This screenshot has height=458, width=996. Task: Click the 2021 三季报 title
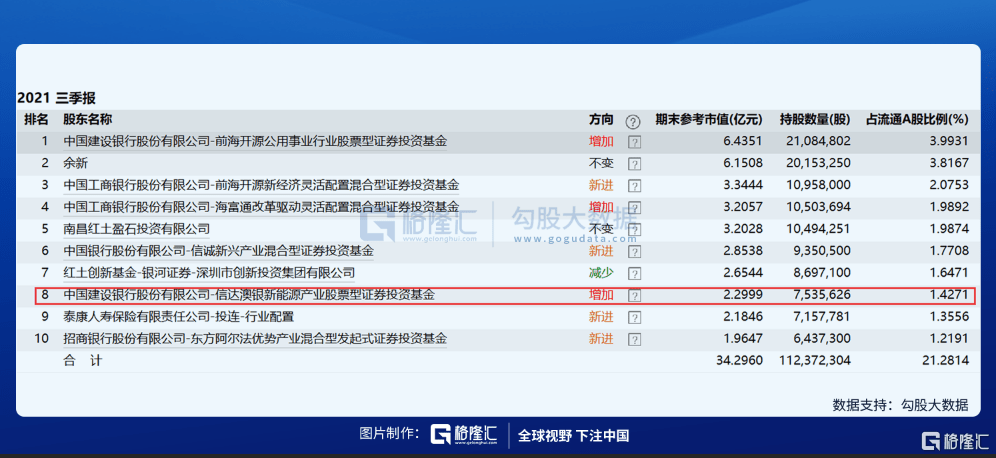[57, 98]
